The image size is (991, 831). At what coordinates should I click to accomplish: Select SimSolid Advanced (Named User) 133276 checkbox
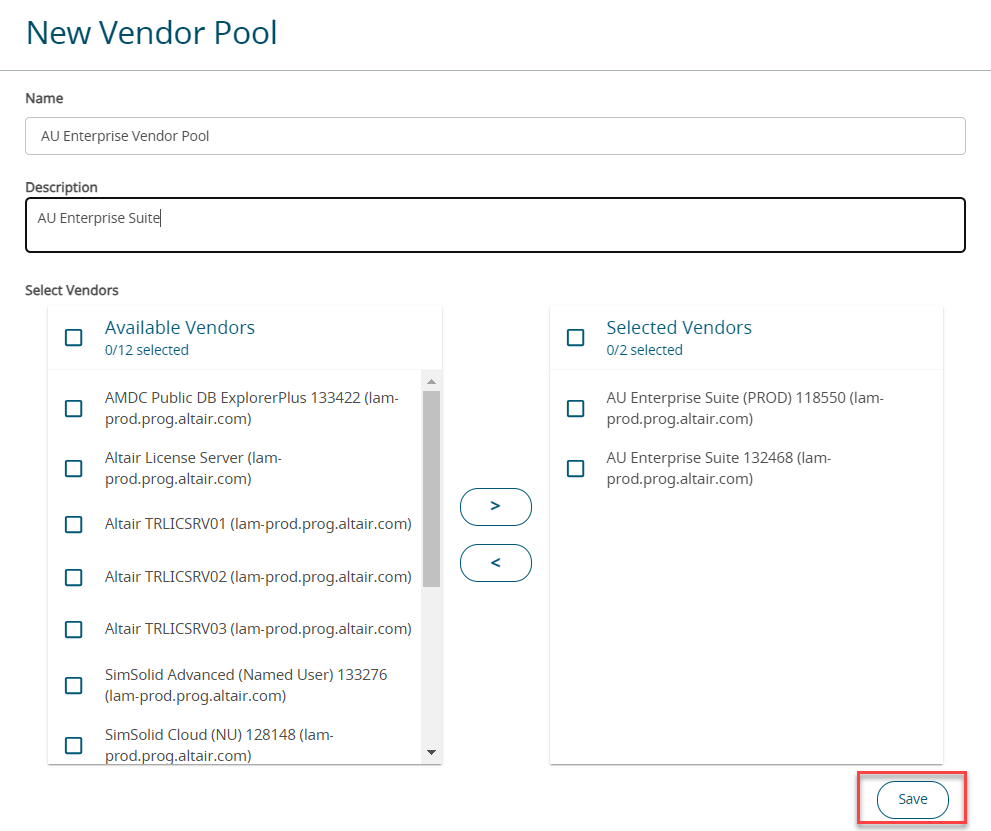(x=74, y=685)
